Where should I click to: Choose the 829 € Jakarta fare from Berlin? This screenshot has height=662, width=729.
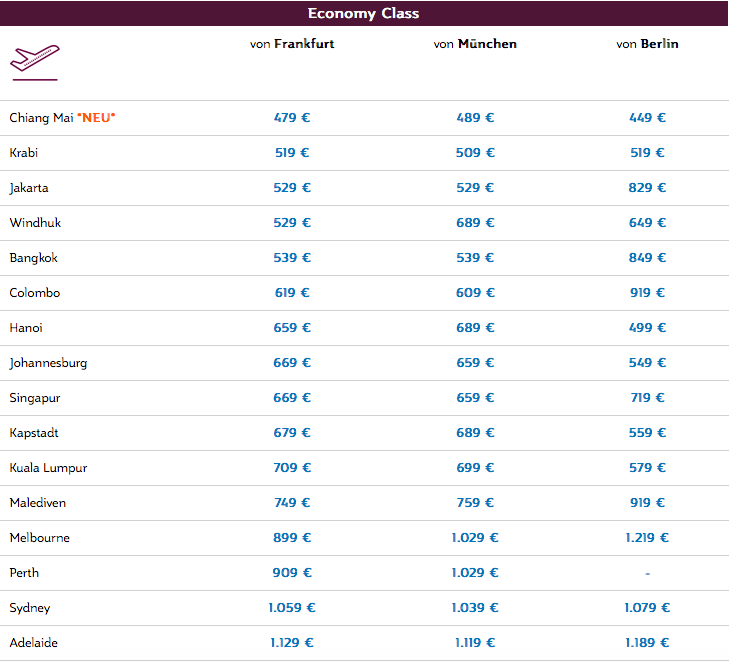pyautogui.click(x=647, y=188)
